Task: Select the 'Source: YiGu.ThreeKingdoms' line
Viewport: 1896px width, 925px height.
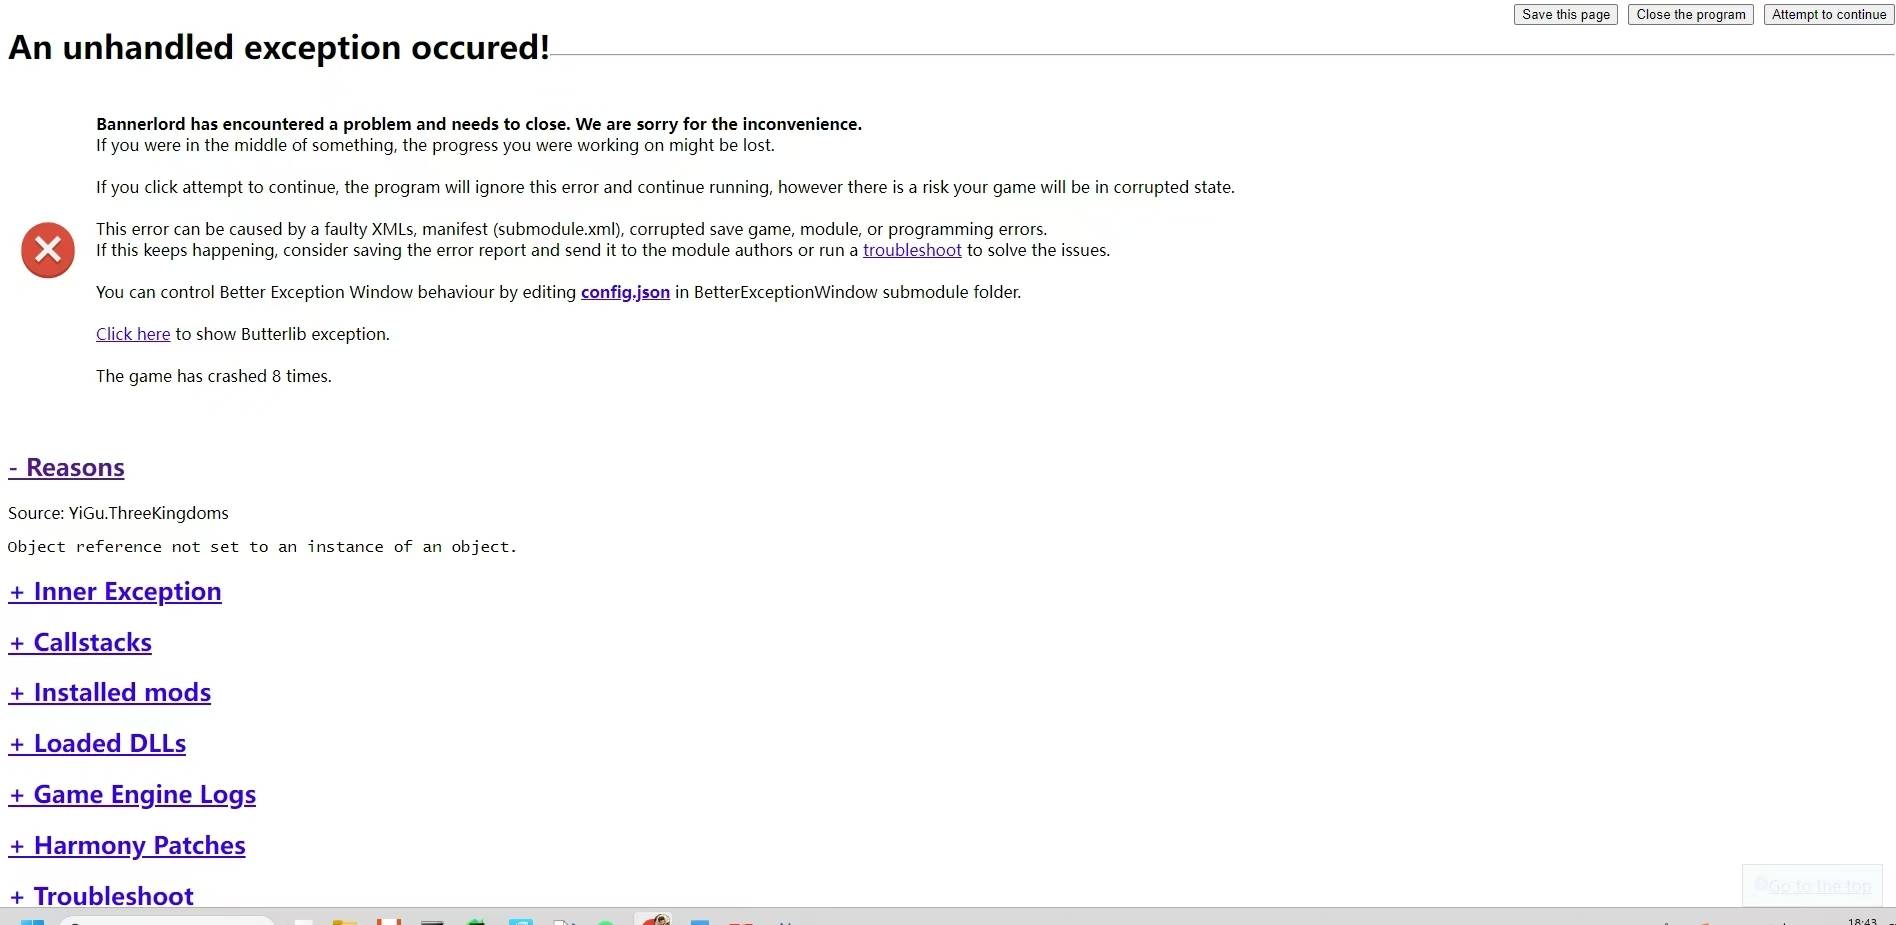Action: click(118, 513)
